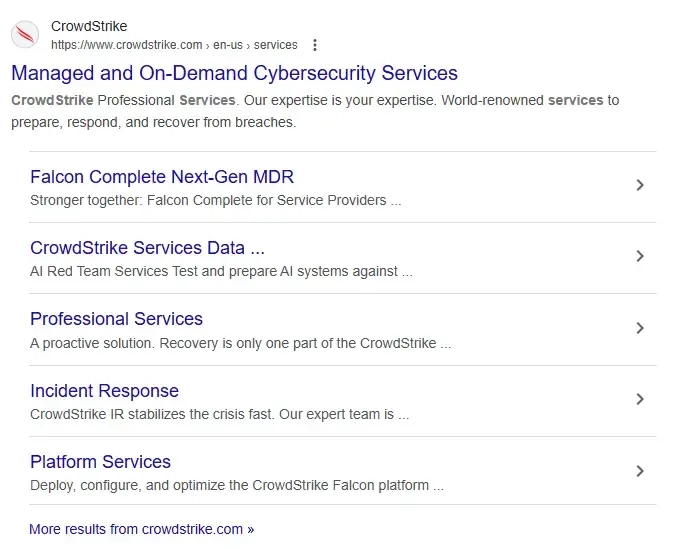Open the Falcon Complete Next-Gen MDR link
679x549 pixels.
[162, 177]
